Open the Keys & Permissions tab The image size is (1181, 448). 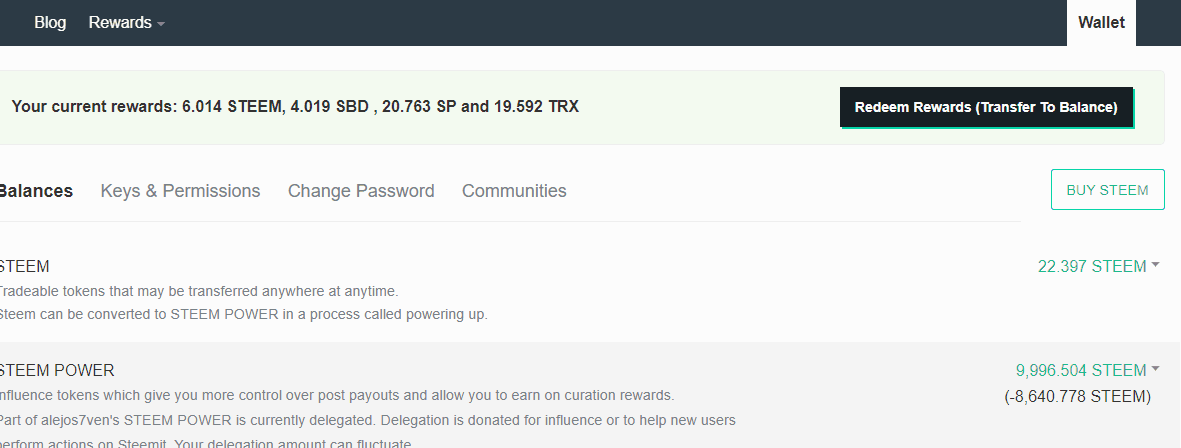click(180, 190)
